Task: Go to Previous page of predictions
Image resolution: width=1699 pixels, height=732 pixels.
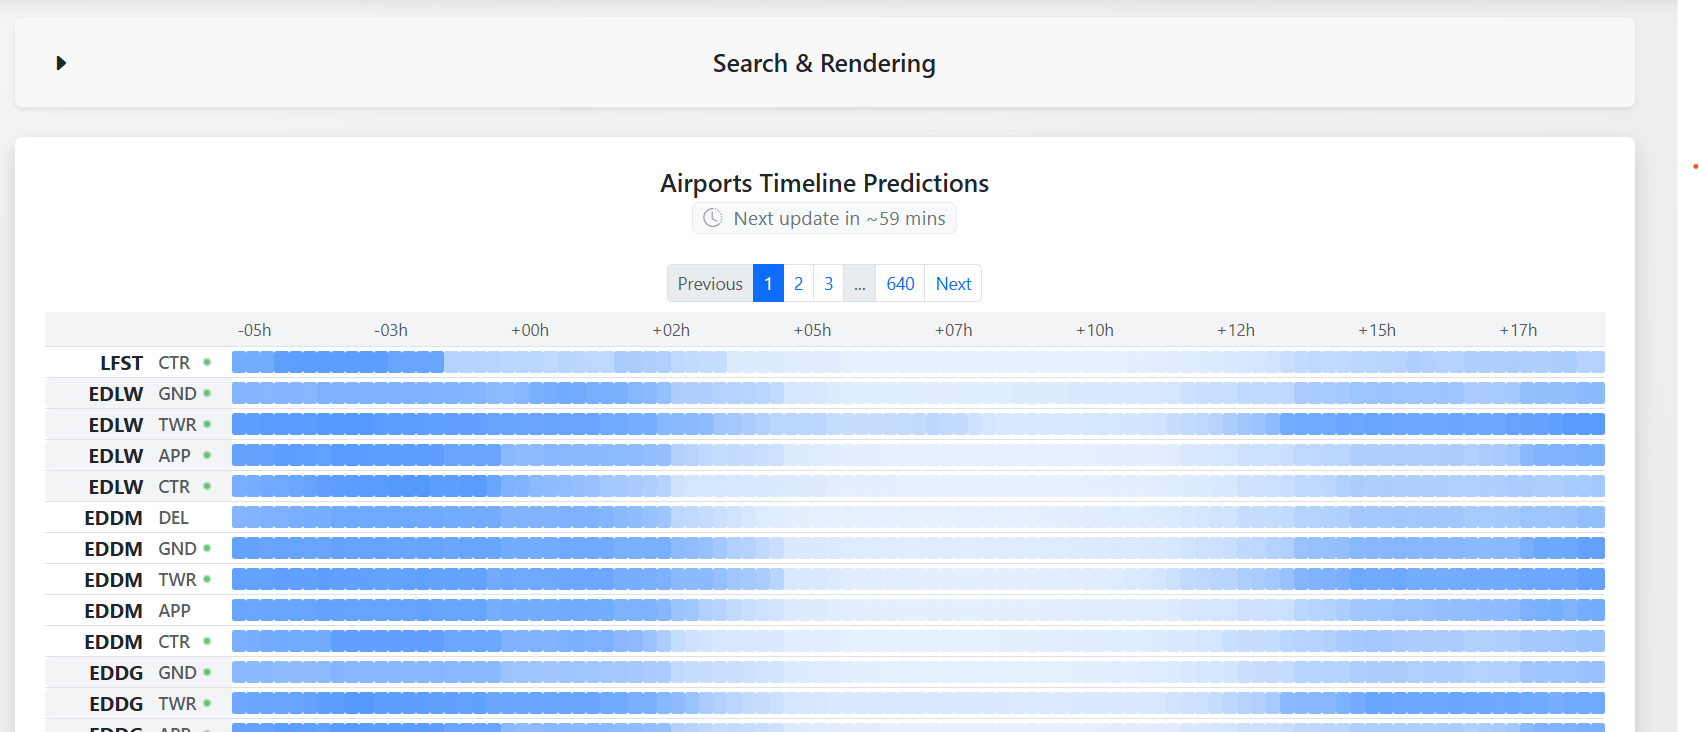Action: pyautogui.click(x=710, y=284)
